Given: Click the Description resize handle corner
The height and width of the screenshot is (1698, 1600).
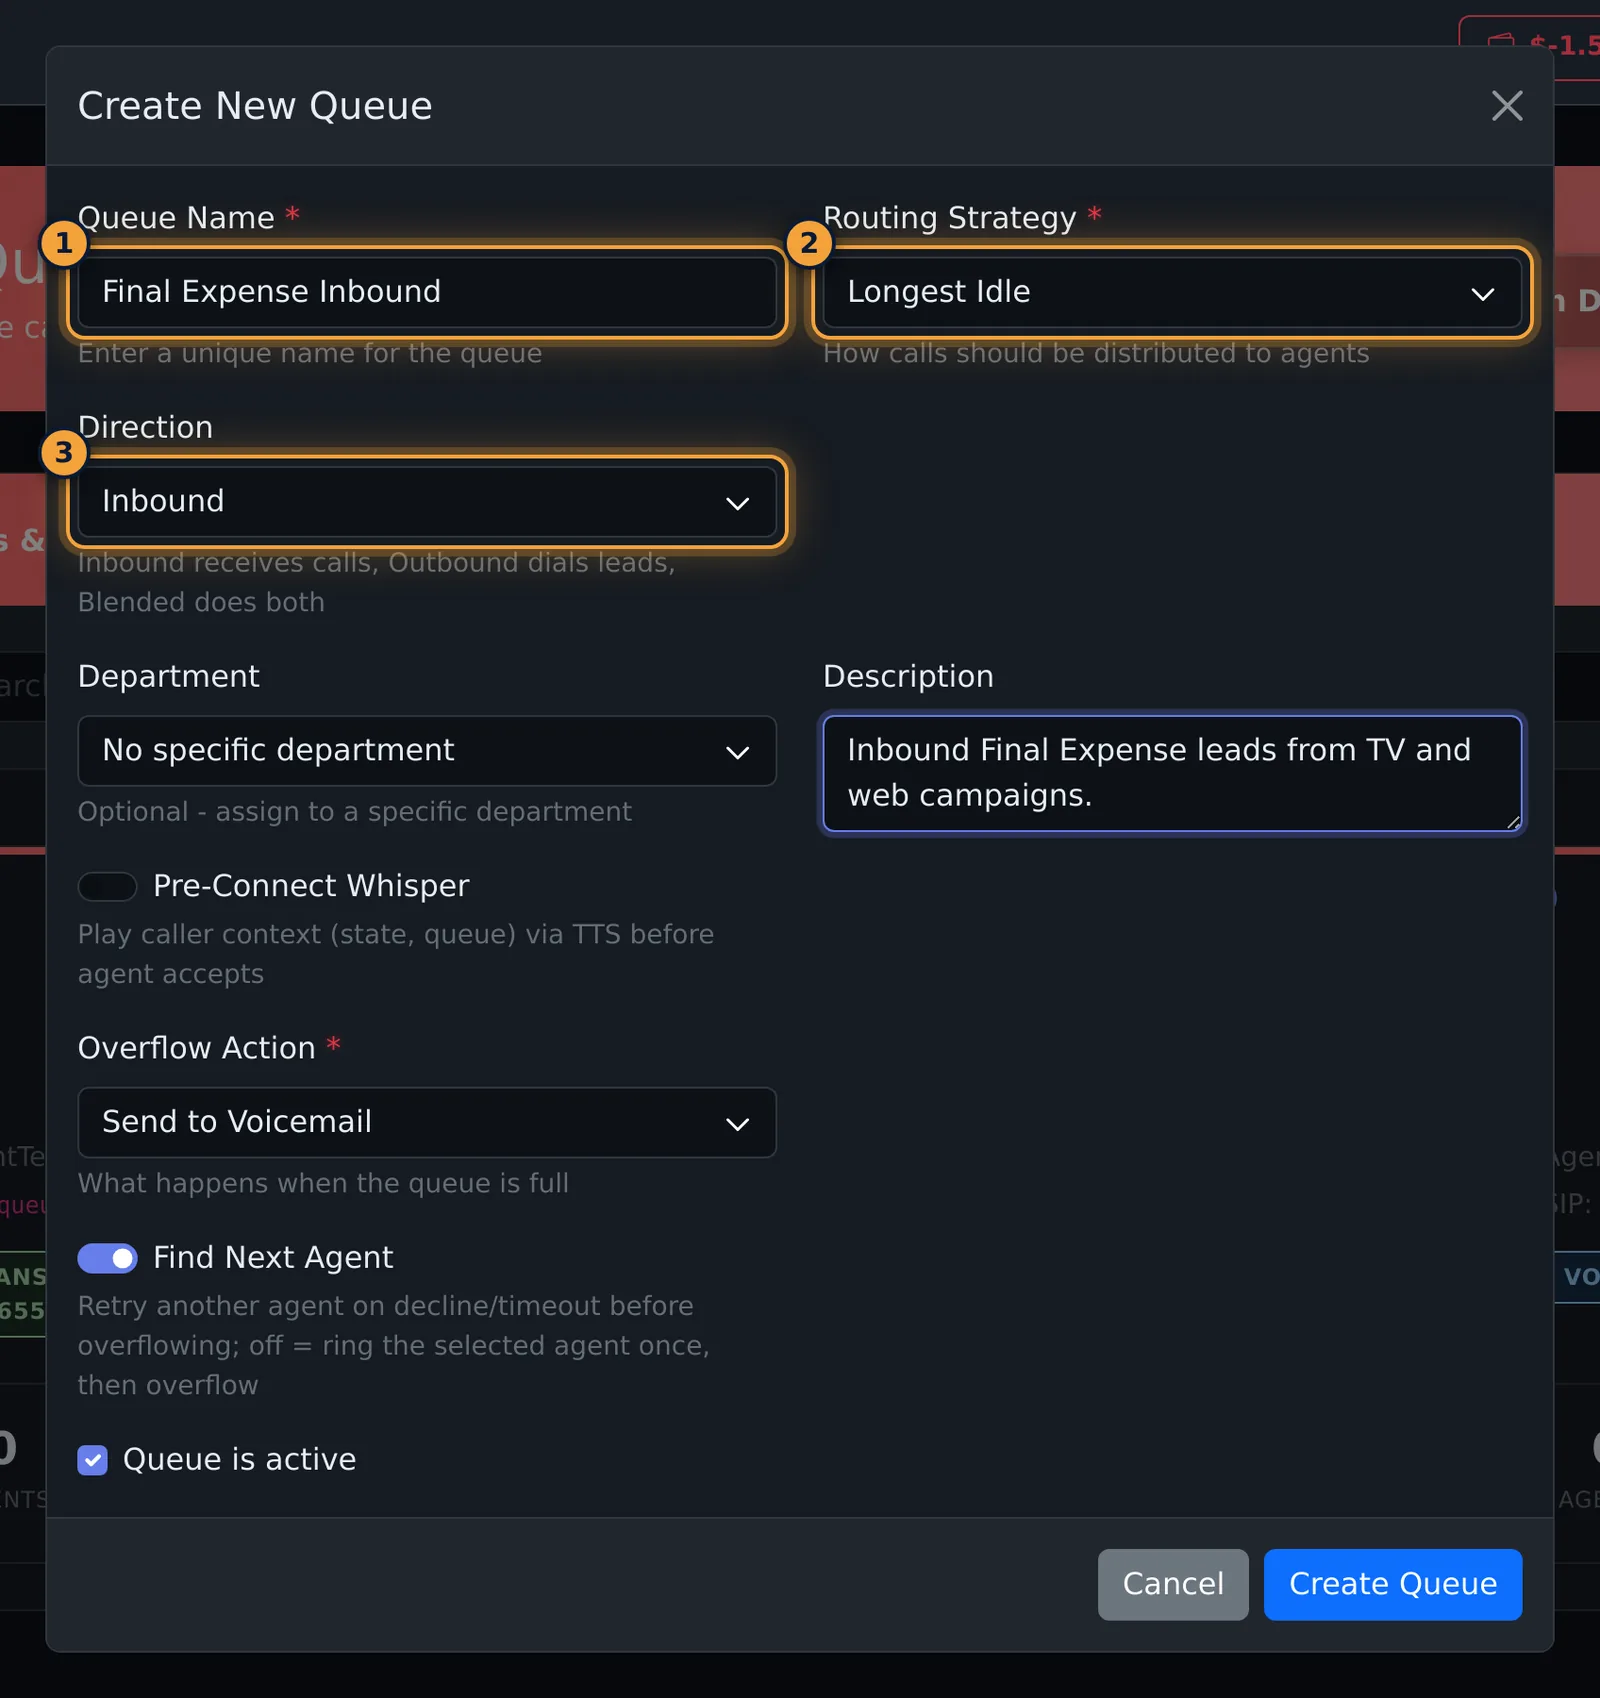Looking at the screenshot, I should (1513, 822).
